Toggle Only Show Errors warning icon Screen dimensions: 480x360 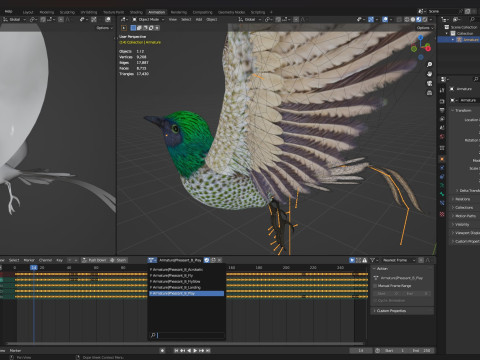pos(365,260)
